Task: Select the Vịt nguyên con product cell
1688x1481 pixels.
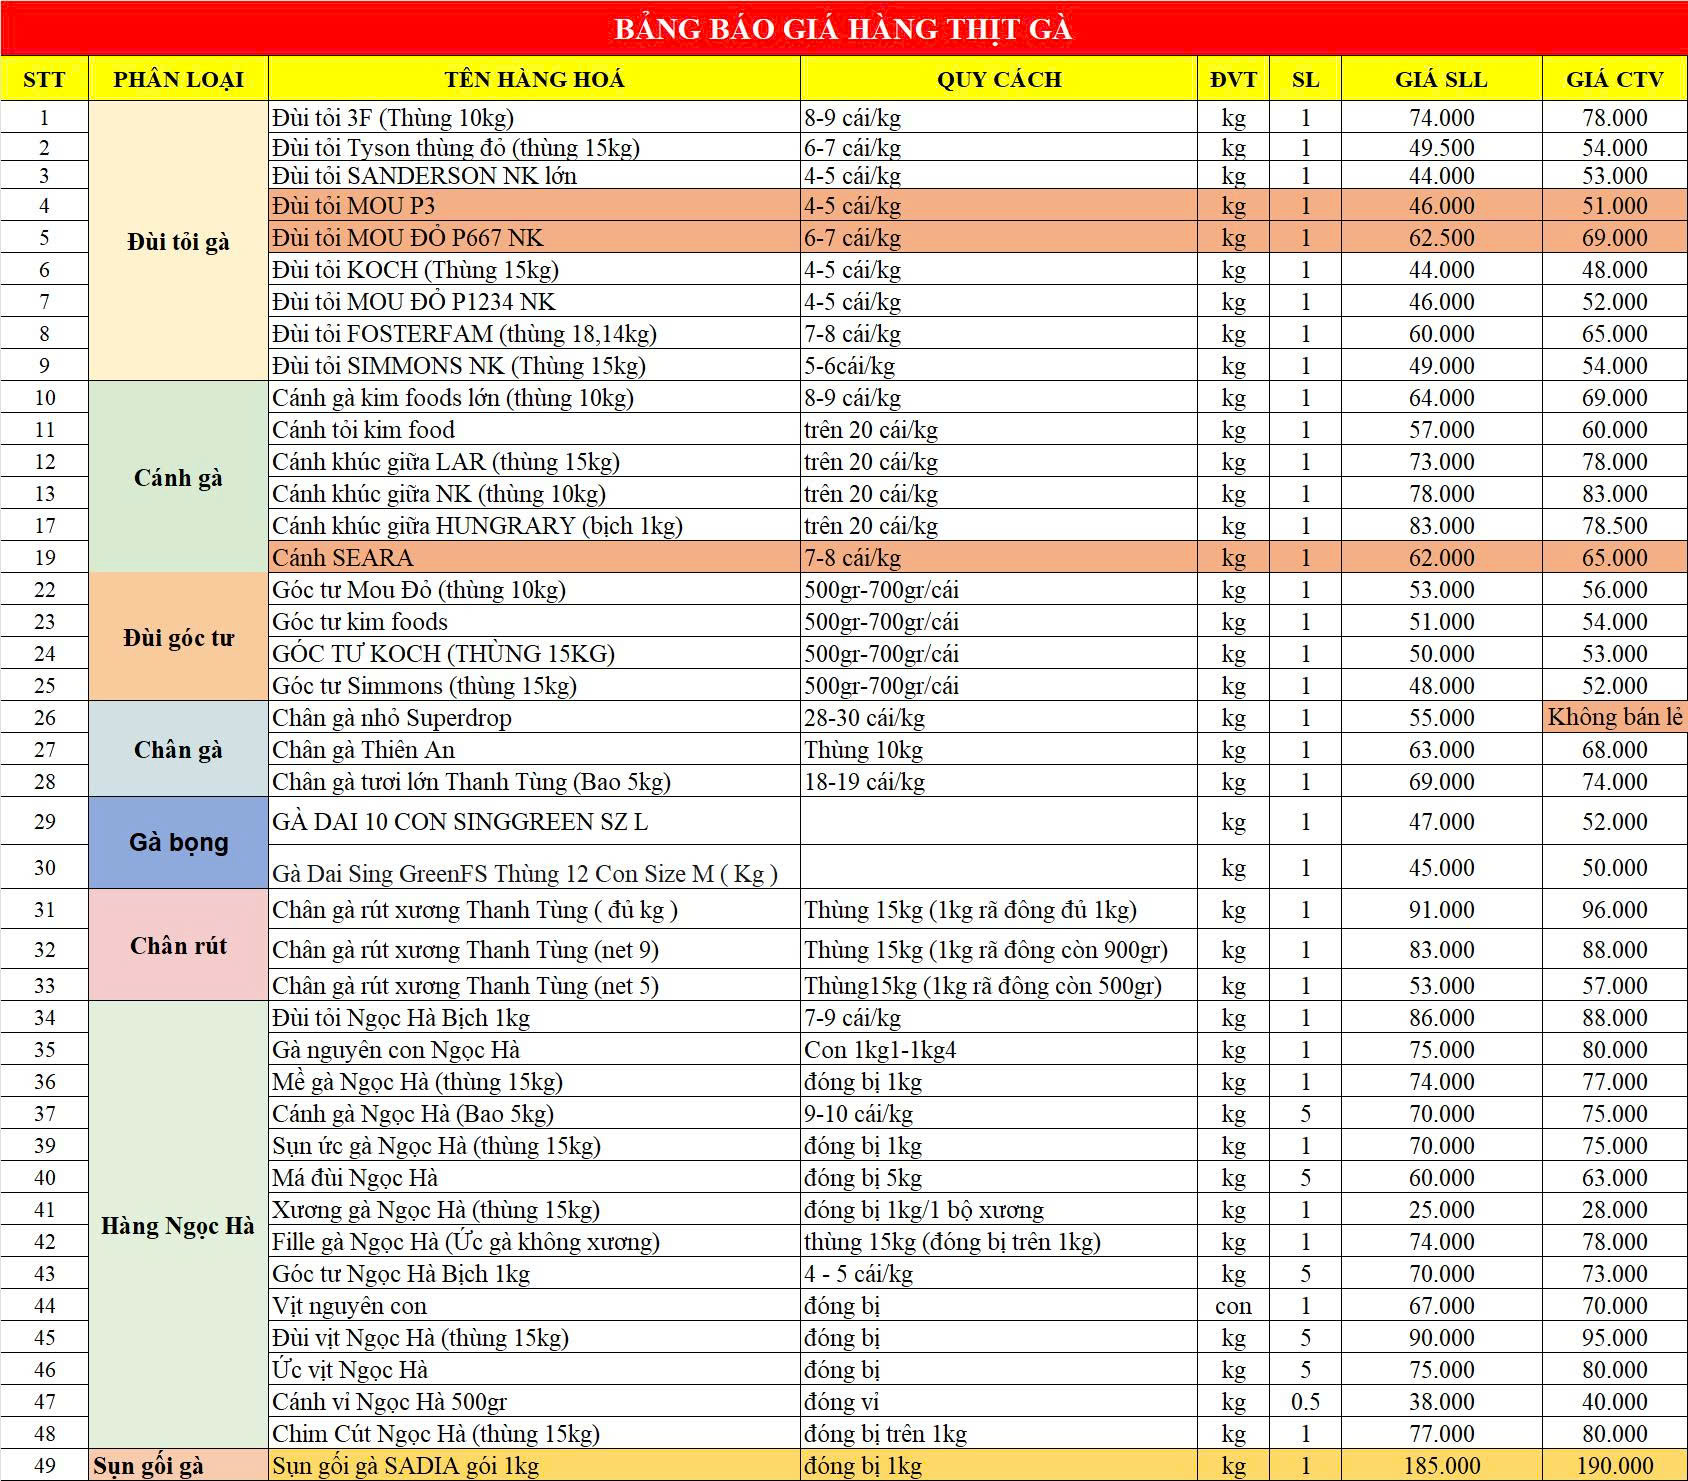Action: coord(534,1306)
